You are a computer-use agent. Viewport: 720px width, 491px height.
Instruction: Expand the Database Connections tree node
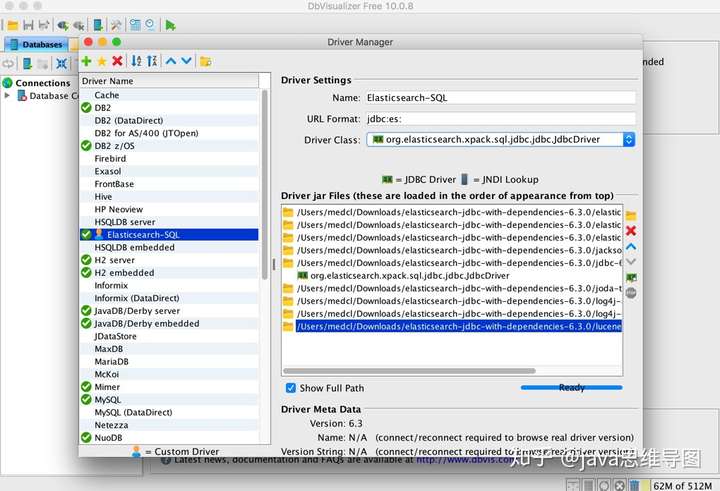click(x=7, y=96)
